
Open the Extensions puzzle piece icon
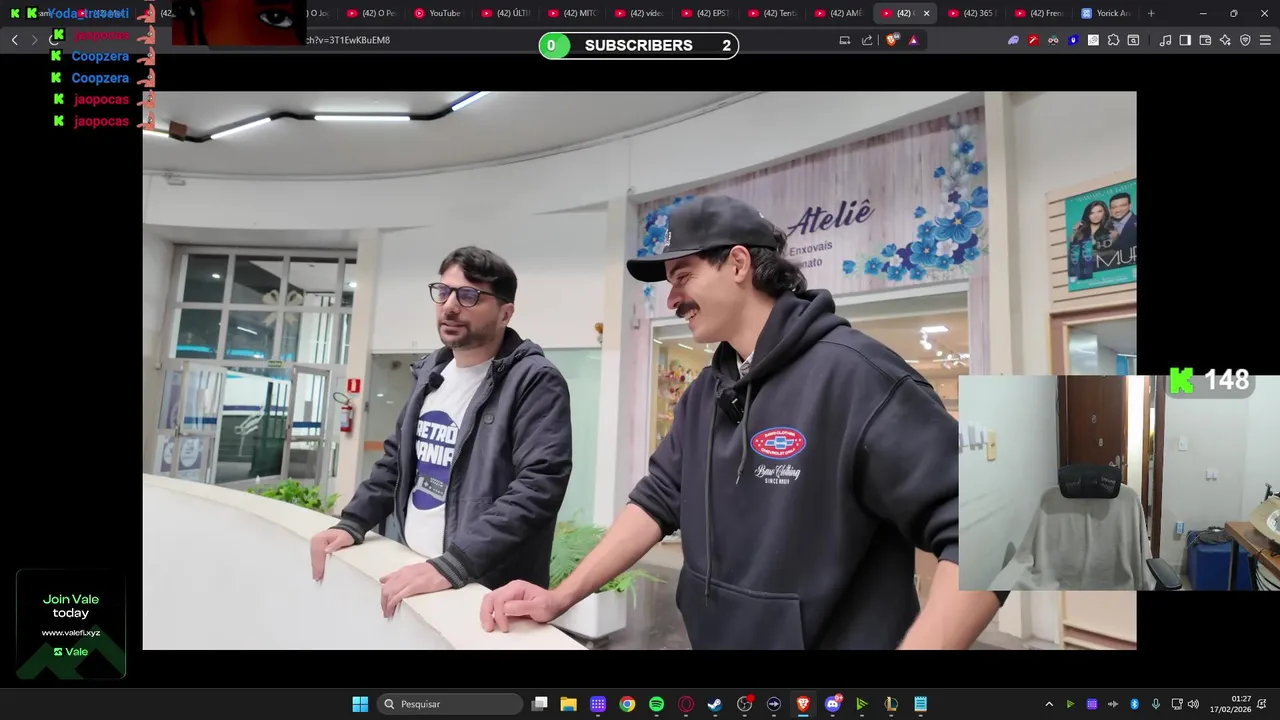coord(1113,40)
